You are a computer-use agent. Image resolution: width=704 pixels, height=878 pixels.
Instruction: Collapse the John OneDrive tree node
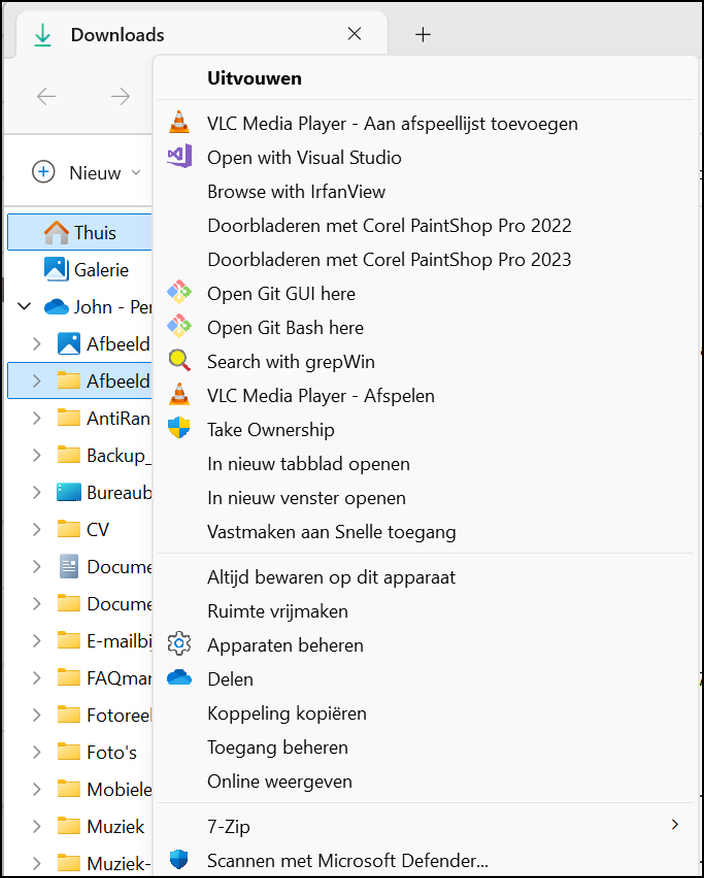click(24, 307)
